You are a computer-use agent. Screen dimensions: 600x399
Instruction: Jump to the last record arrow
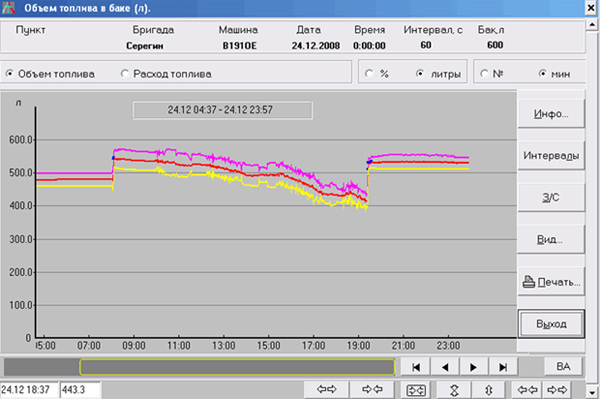coord(503,367)
